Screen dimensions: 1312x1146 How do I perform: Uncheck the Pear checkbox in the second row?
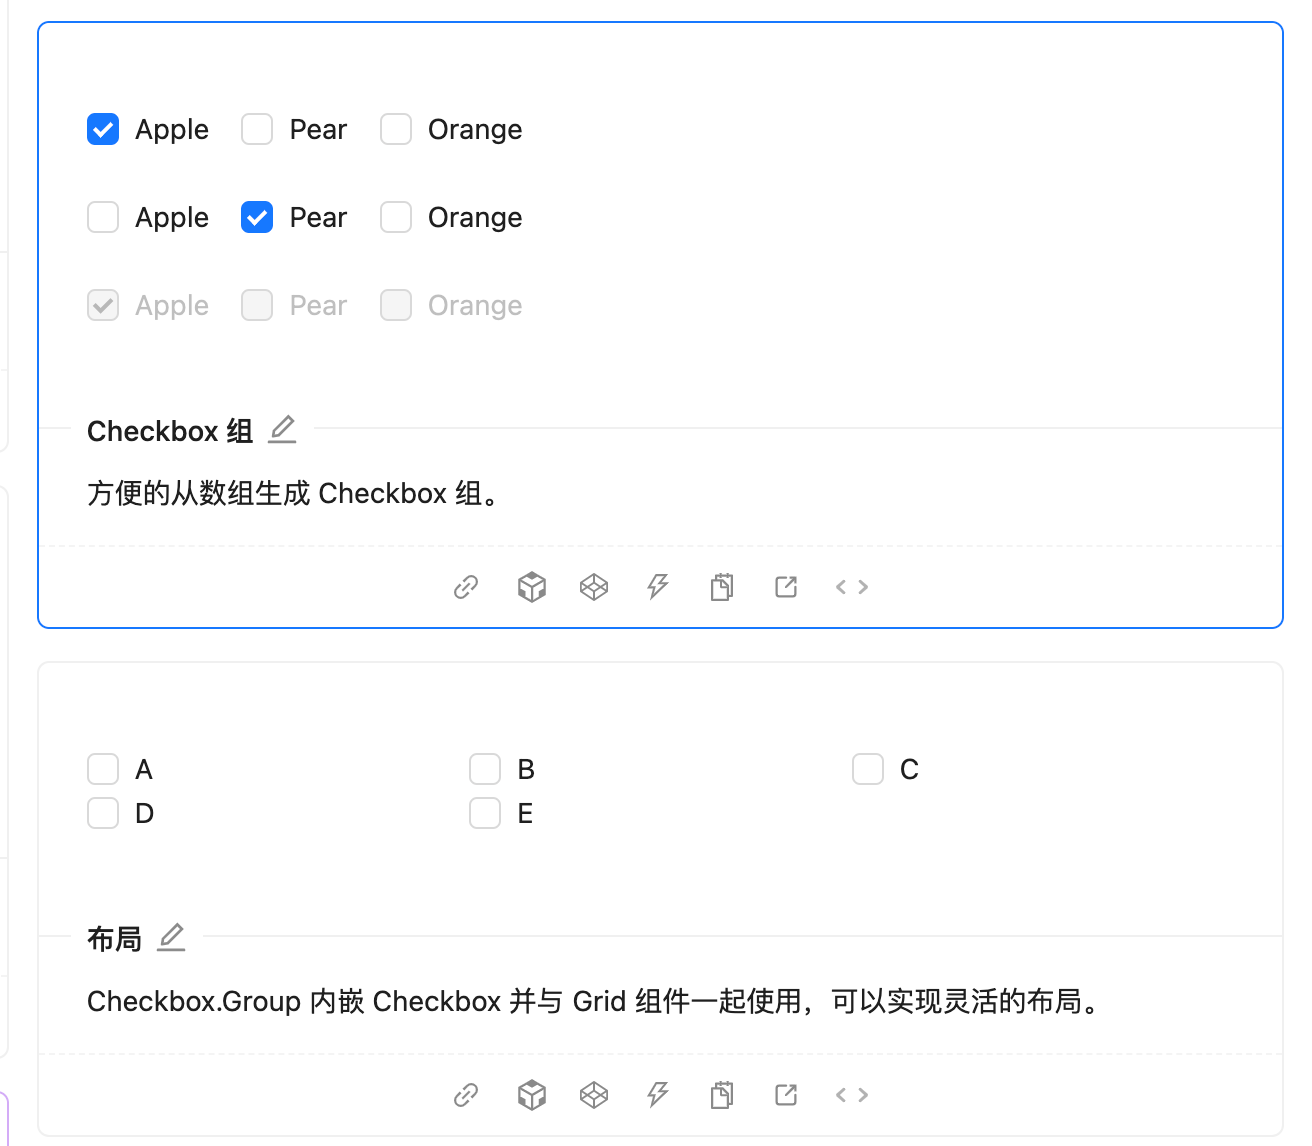[257, 217]
